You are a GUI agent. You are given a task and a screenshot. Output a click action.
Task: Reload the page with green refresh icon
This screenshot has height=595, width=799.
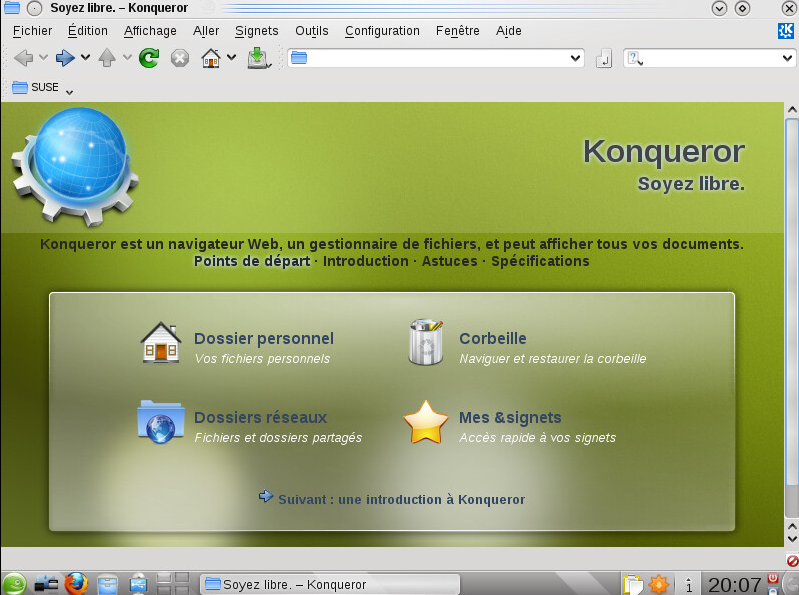[149, 58]
